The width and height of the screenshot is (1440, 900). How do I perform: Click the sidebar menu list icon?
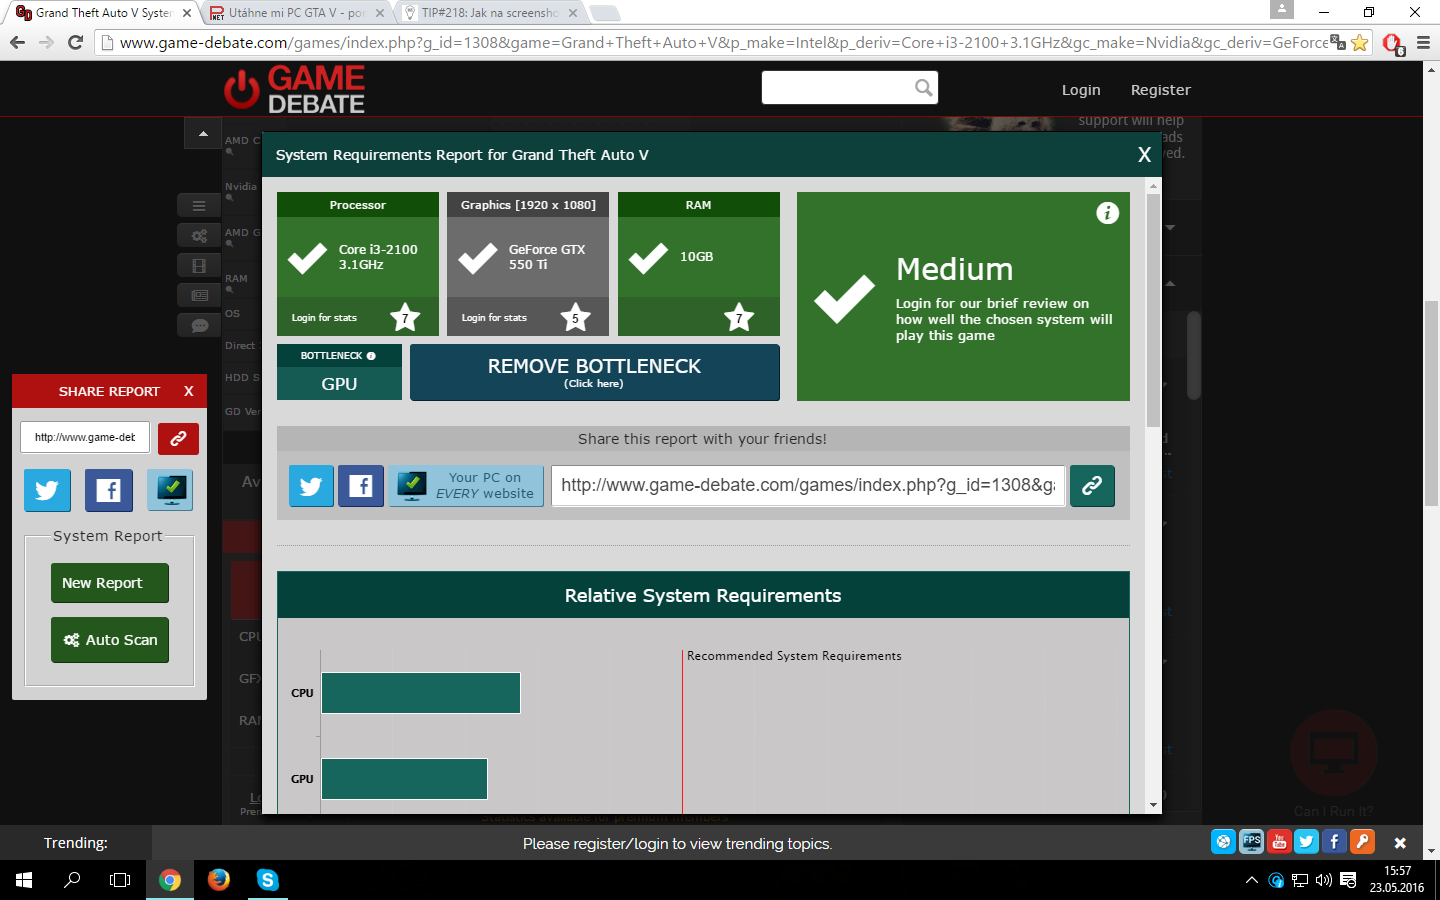199,205
